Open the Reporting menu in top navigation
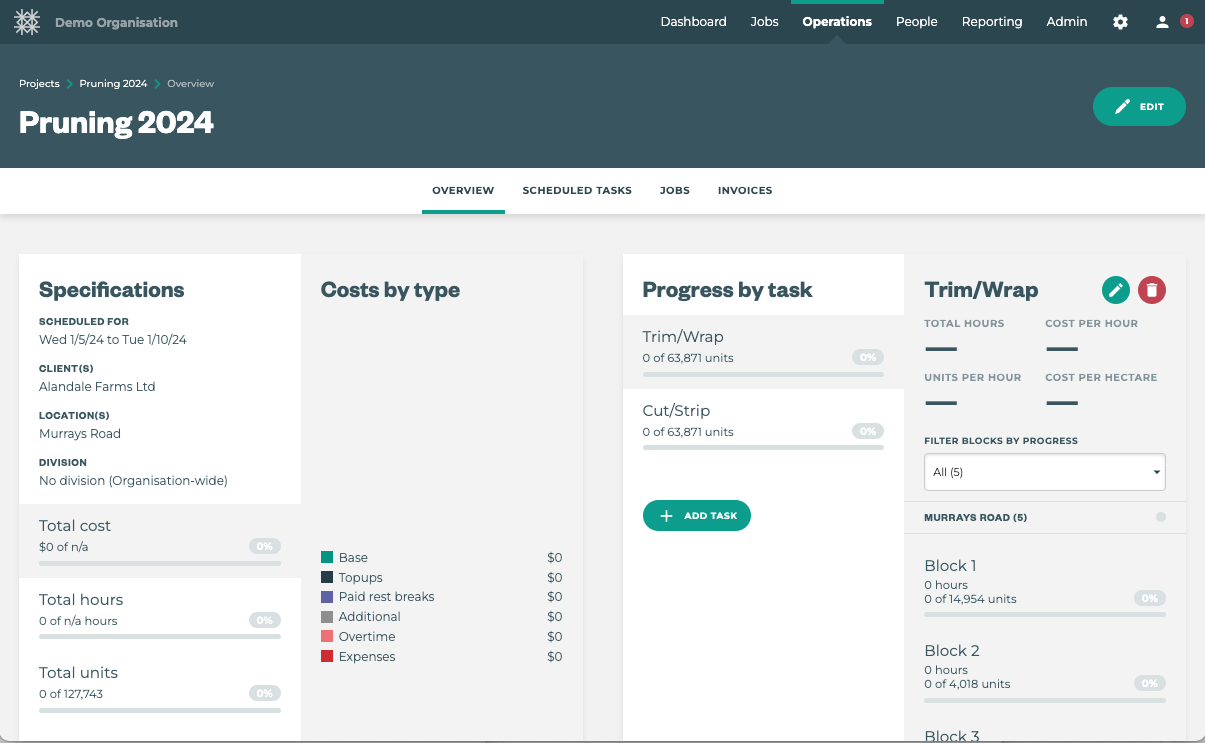 (991, 22)
